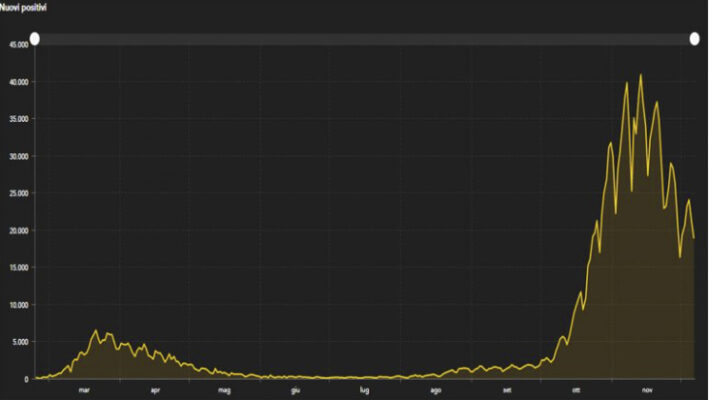Select the "ott" label on the x-axis

coord(576,390)
